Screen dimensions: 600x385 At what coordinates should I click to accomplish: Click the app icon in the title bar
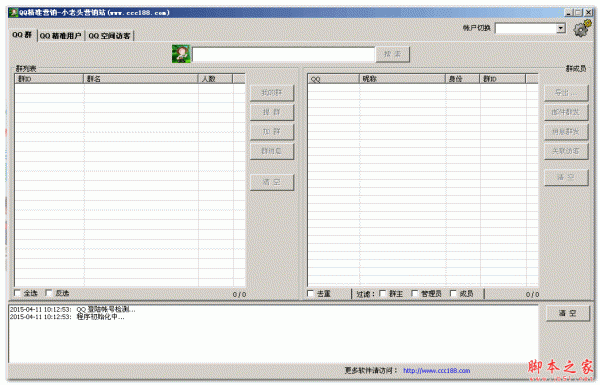14,12
